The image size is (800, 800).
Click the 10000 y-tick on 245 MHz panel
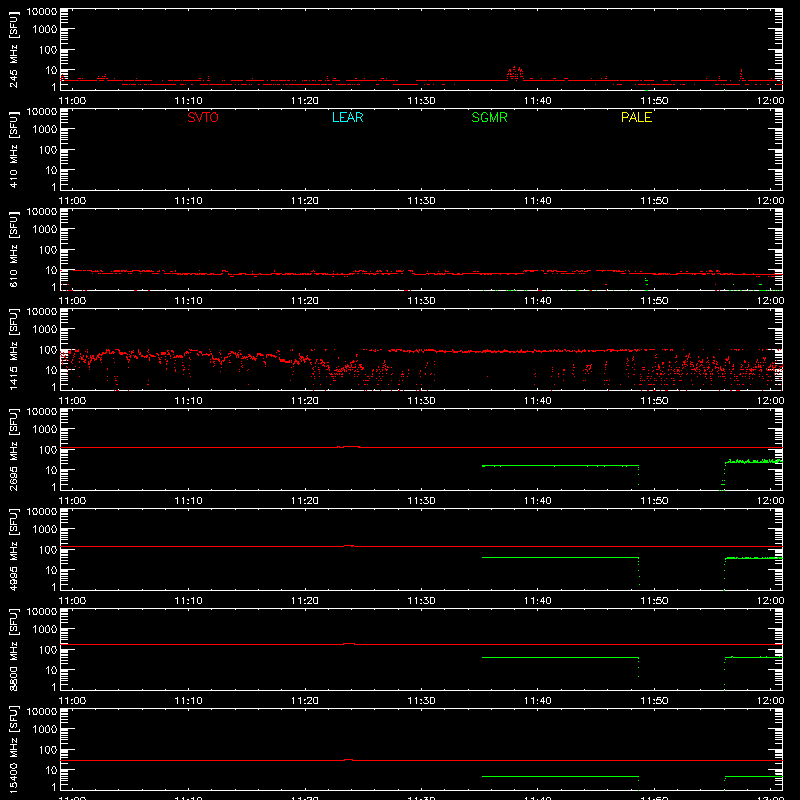(42, 12)
